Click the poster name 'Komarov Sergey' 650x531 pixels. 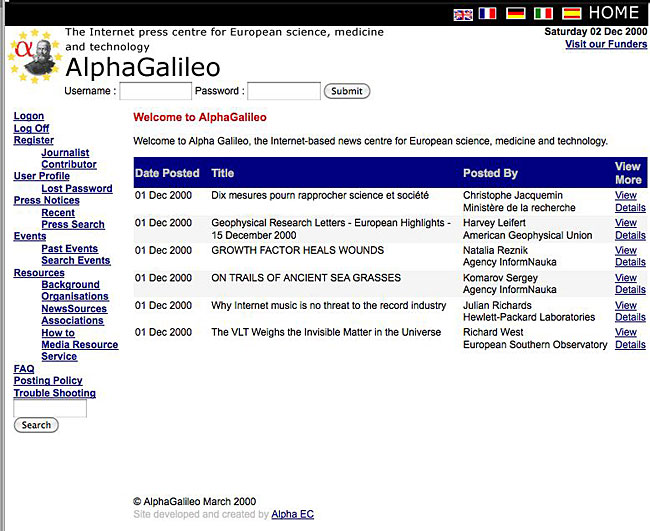point(500,278)
